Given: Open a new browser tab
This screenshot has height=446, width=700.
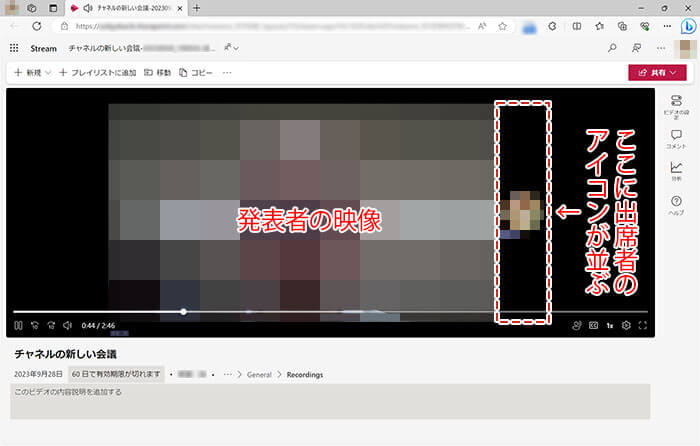Looking at the screenshot, I should 196,8.
